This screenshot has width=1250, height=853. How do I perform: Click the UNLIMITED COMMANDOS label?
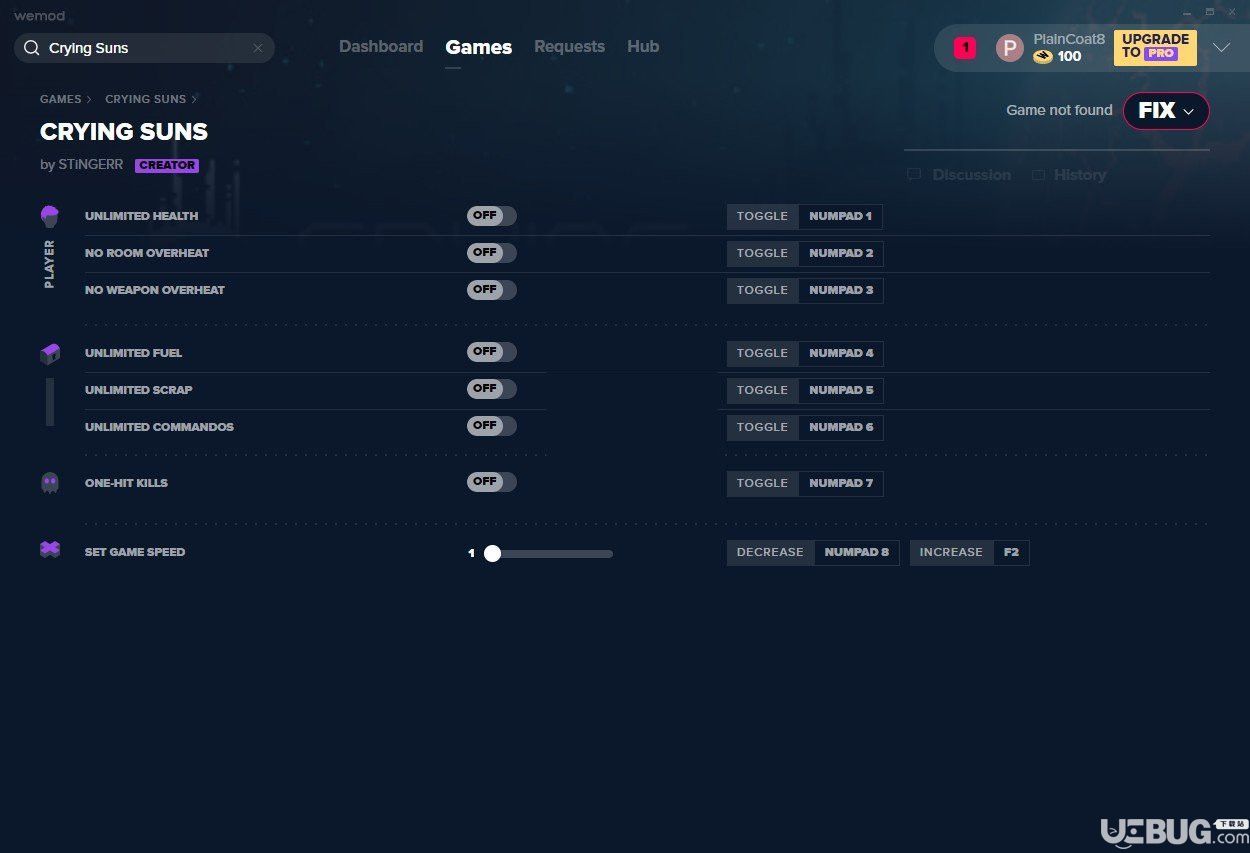click(160, 427)
